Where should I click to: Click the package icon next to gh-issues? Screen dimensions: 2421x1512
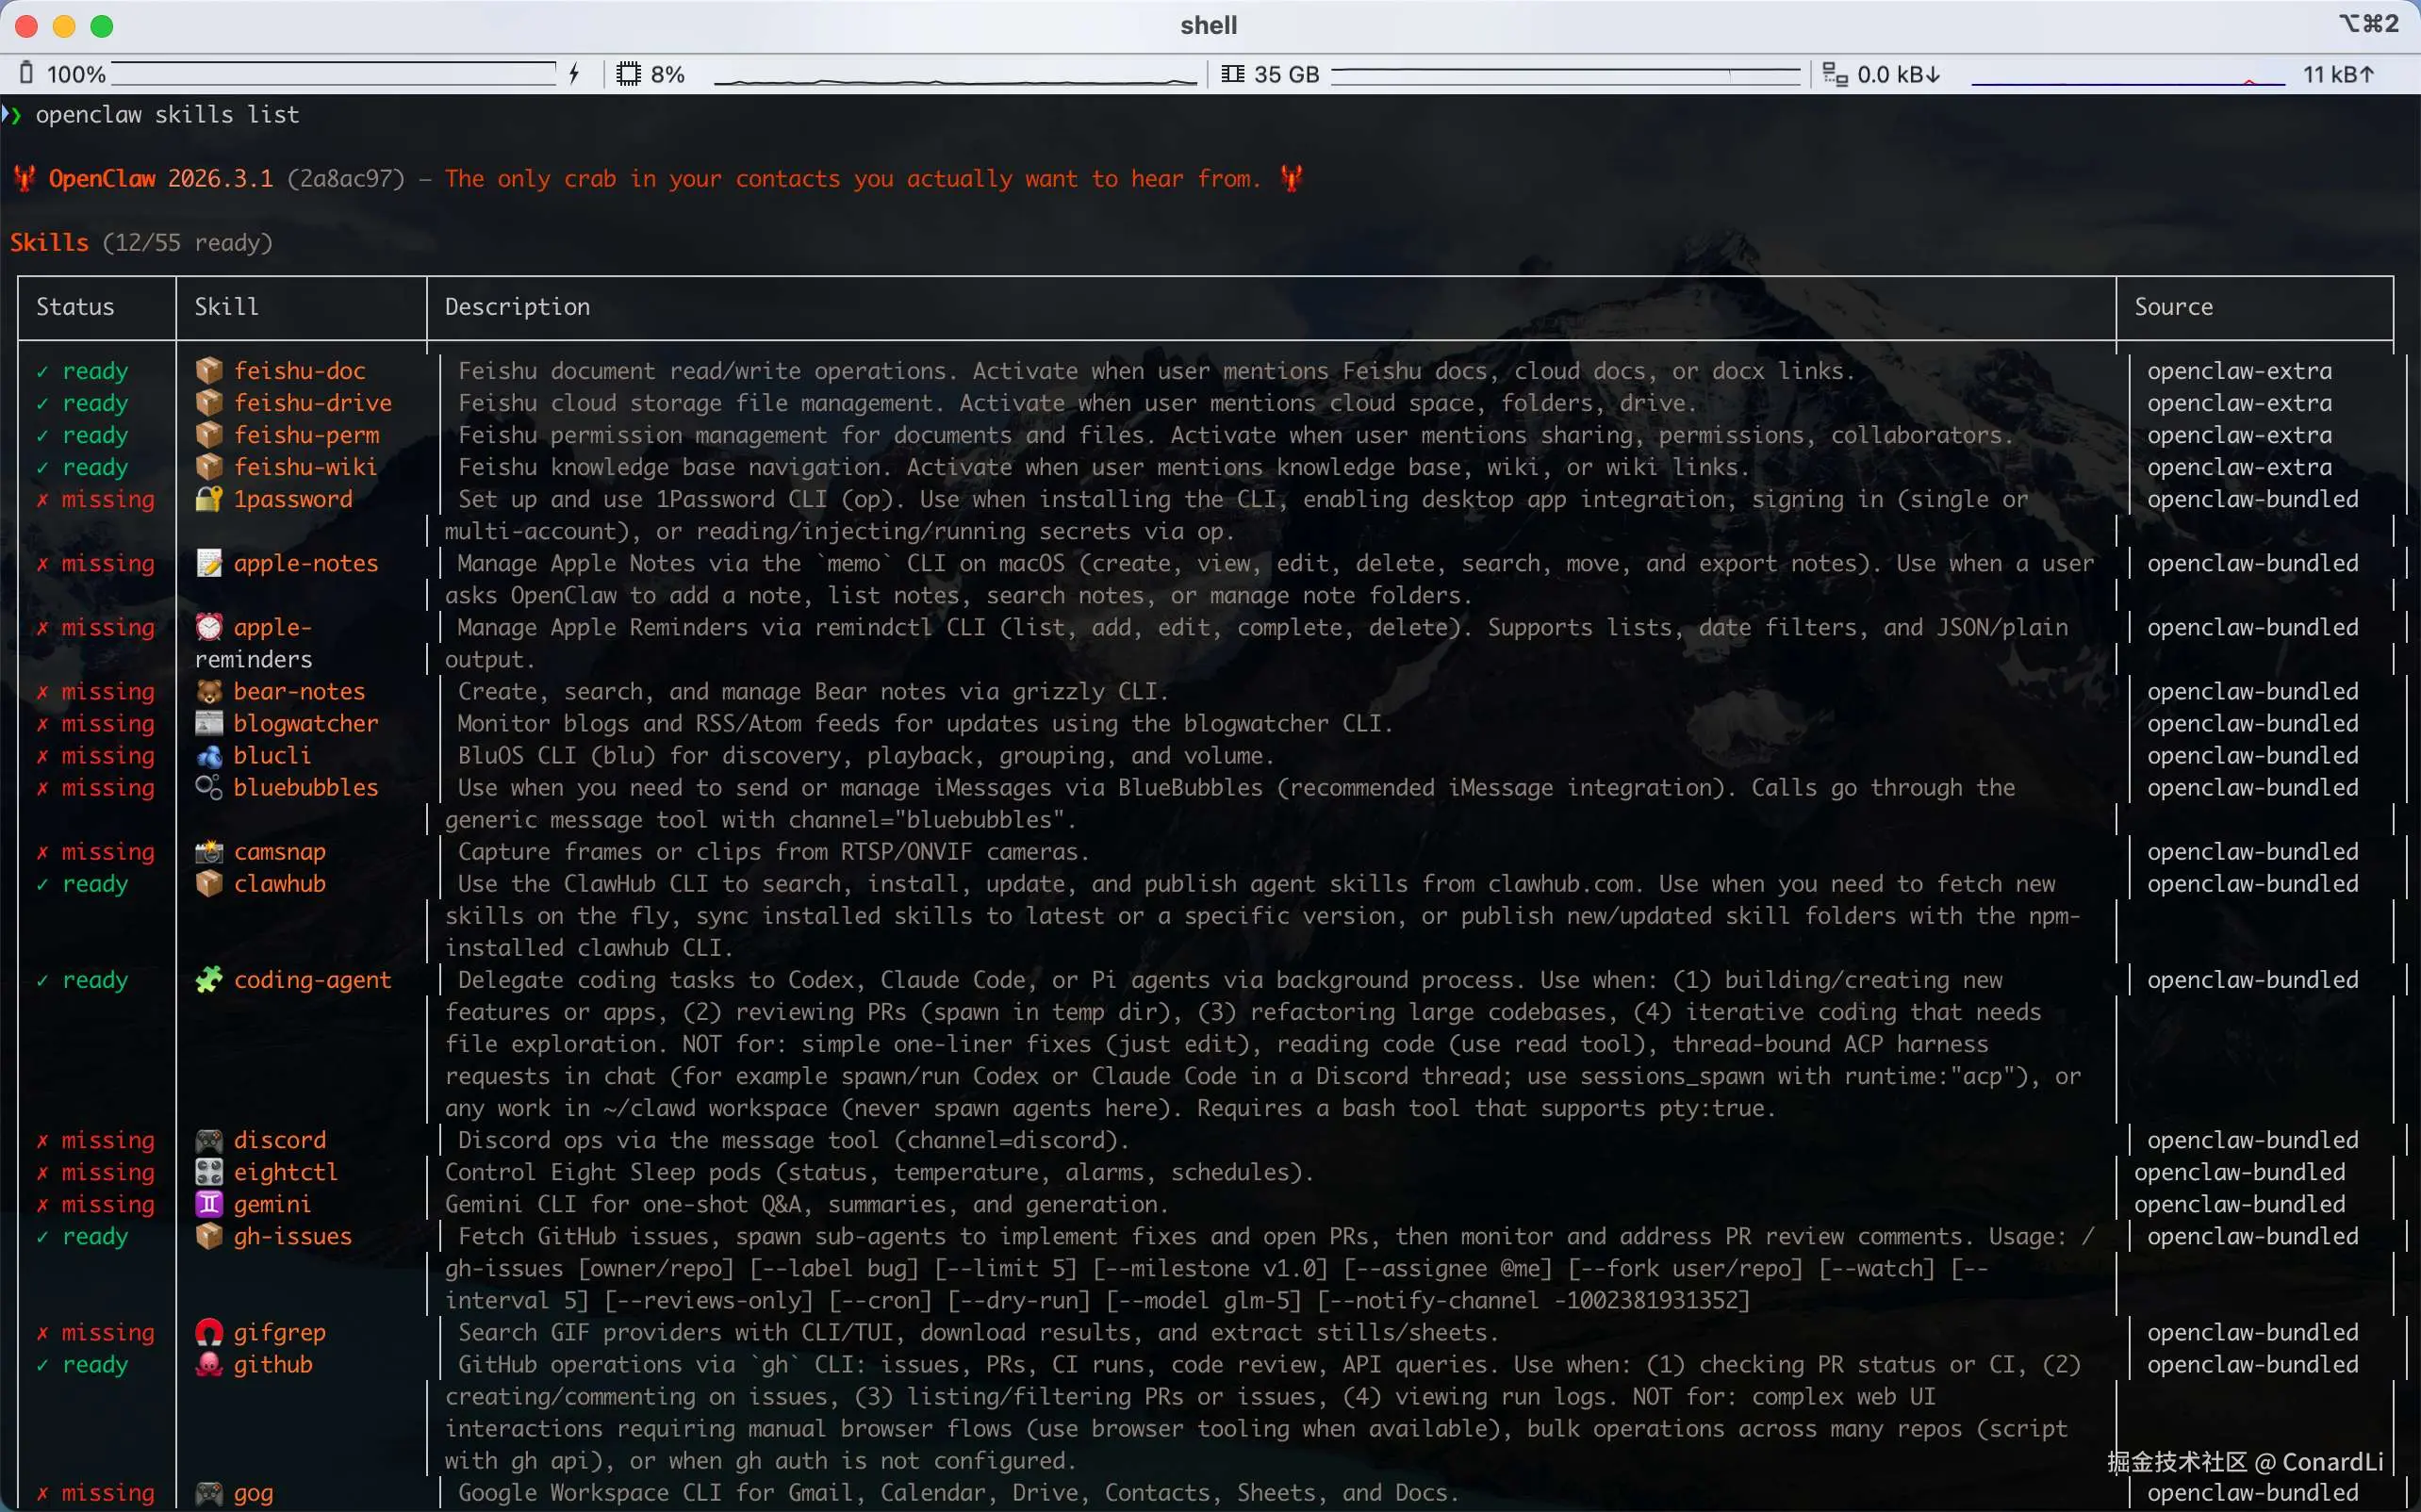point(209,1236)
